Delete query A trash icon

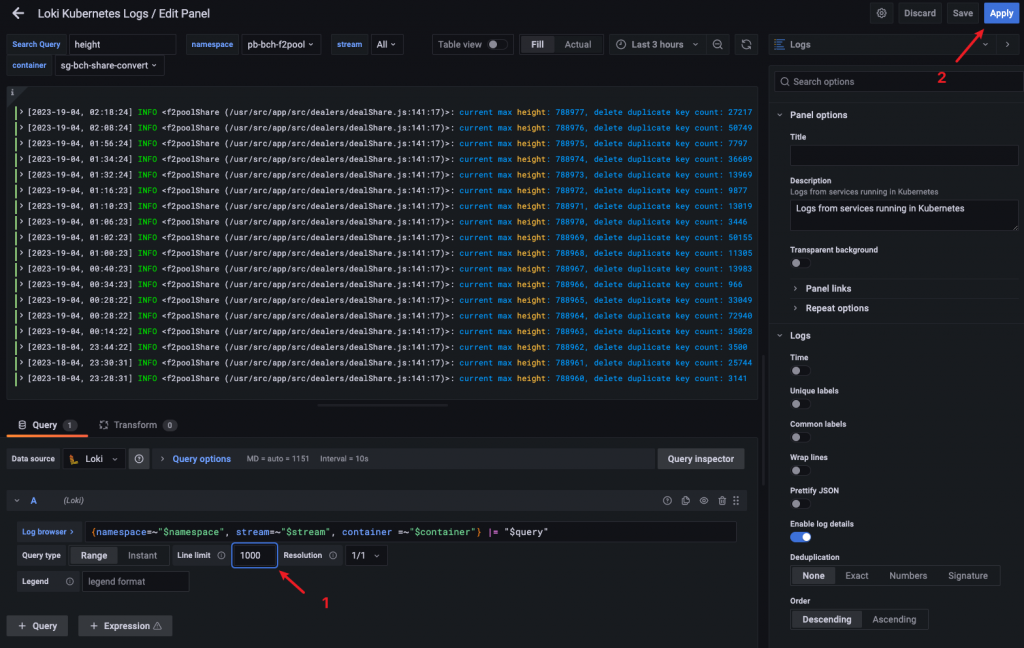pyautogui.click(x=722, y=500)
